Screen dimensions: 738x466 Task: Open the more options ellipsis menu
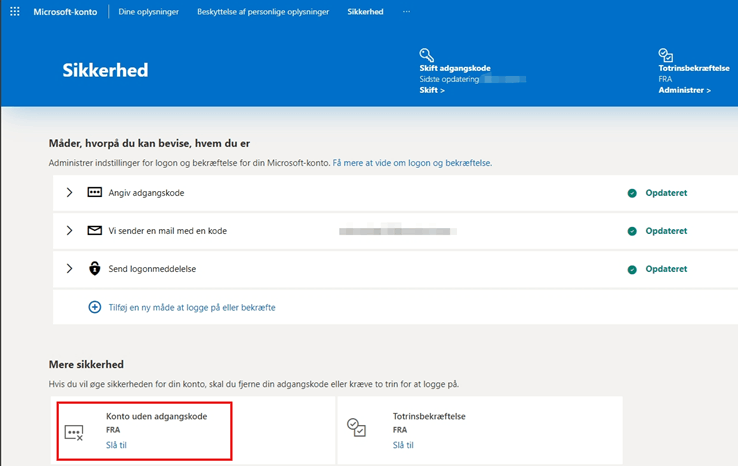pos(406,12)
